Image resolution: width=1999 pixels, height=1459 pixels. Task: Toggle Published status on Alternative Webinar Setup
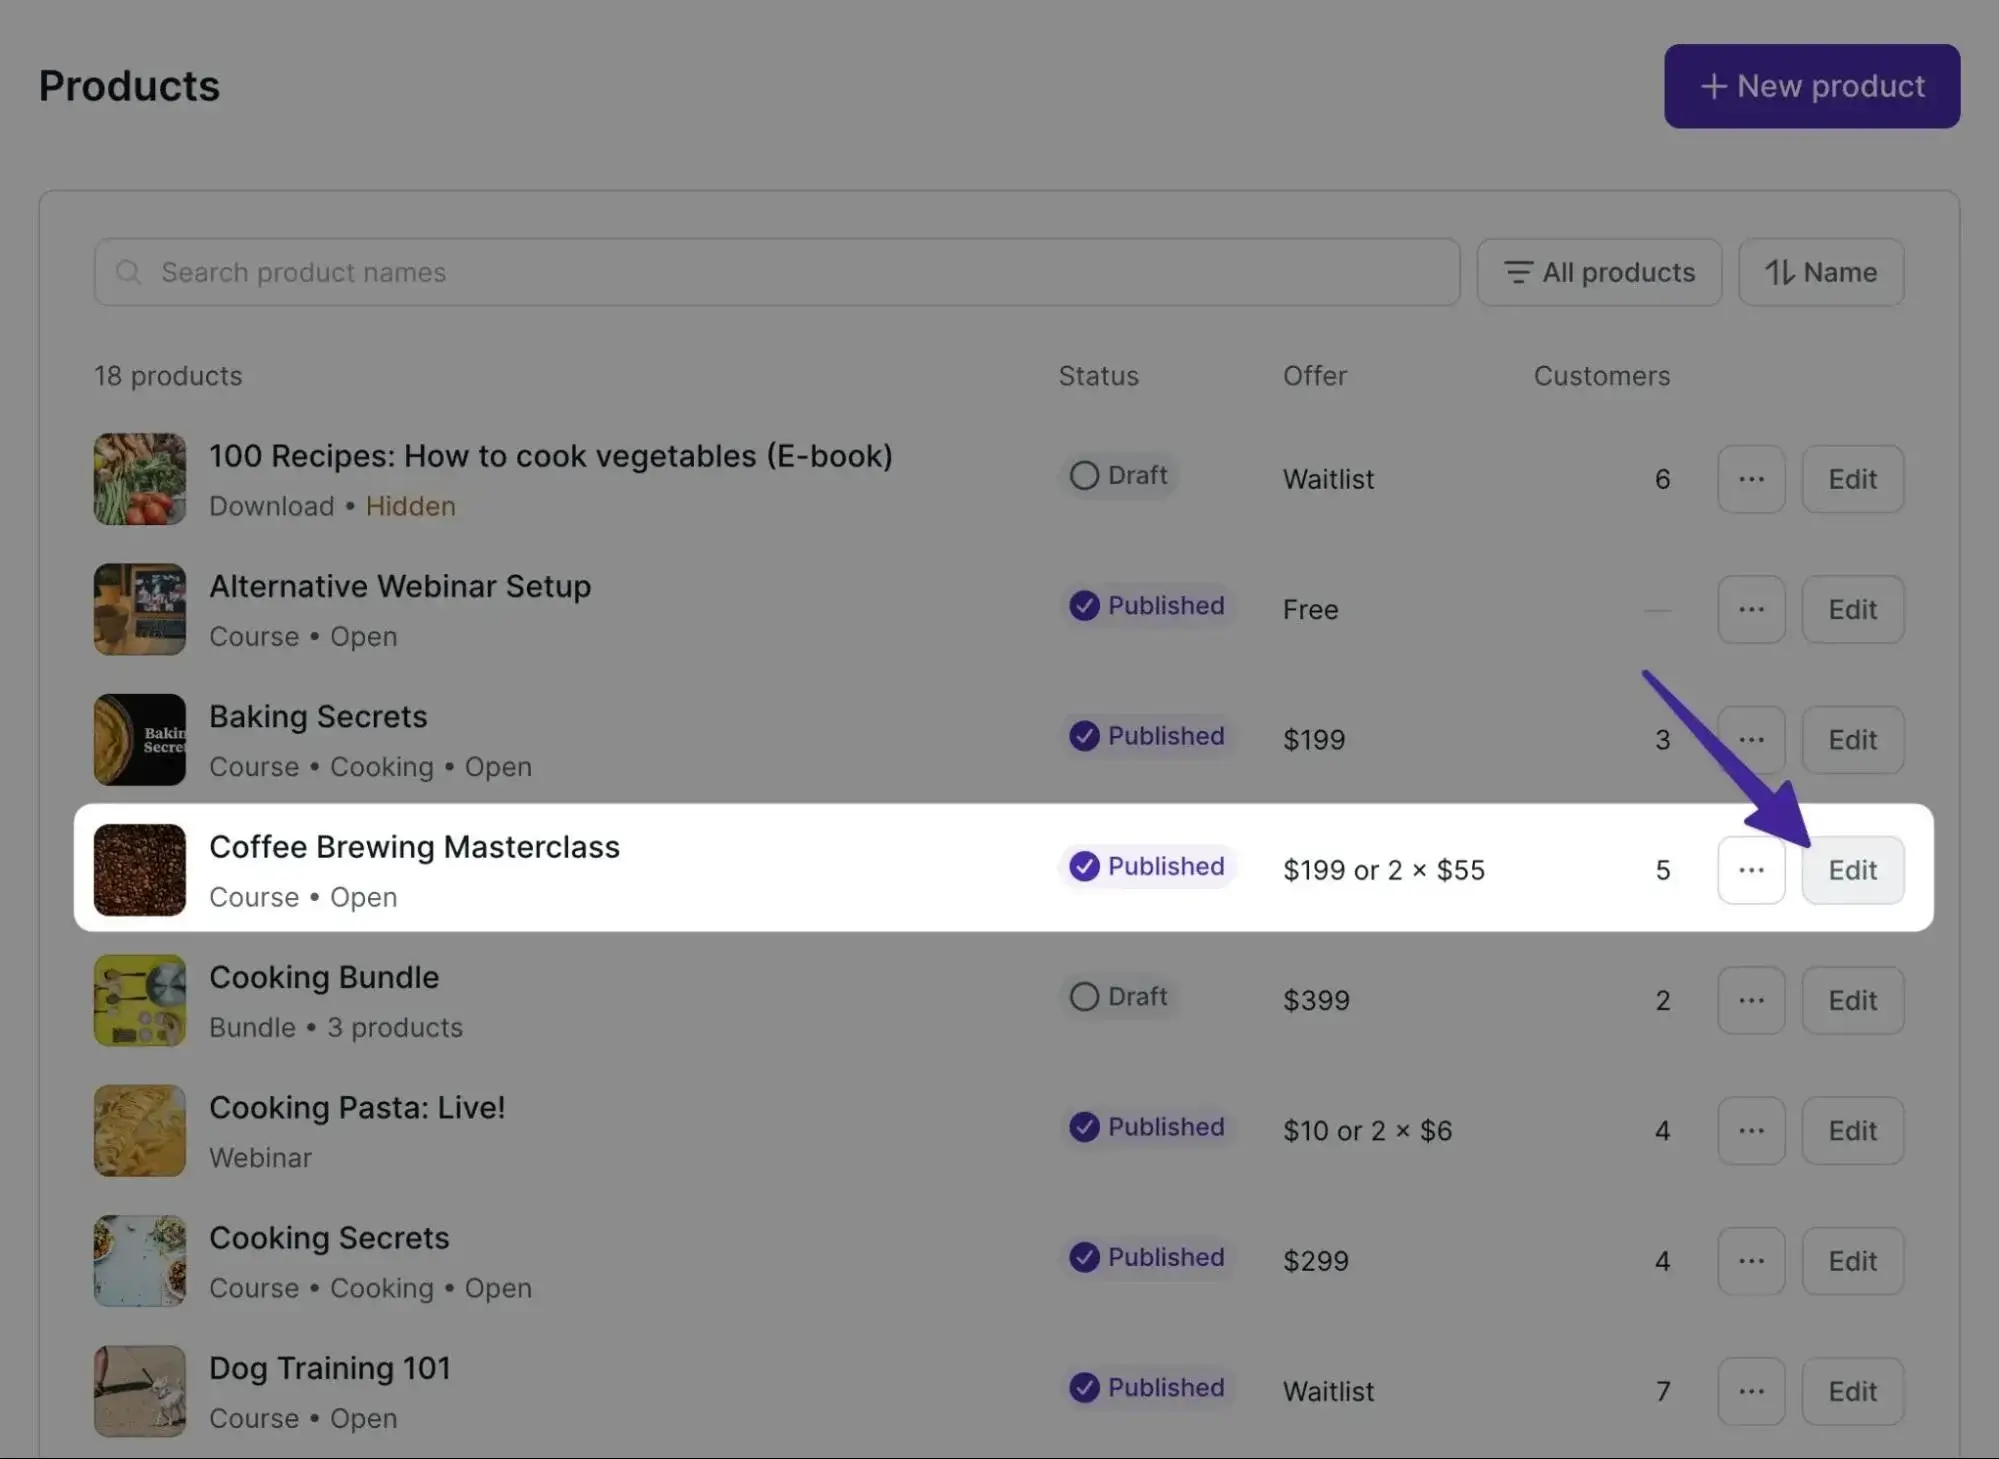(x=1146, y=605)
